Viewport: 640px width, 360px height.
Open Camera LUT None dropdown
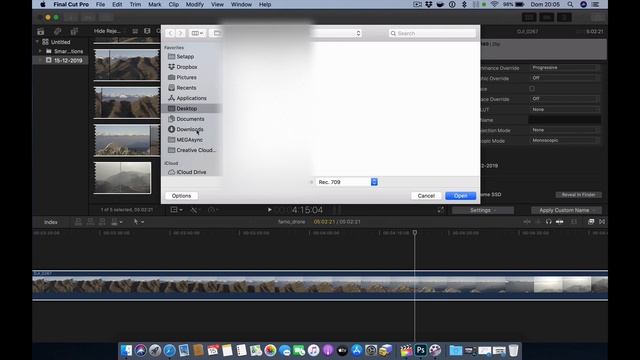pyautogui.click(x=565, y=109)
